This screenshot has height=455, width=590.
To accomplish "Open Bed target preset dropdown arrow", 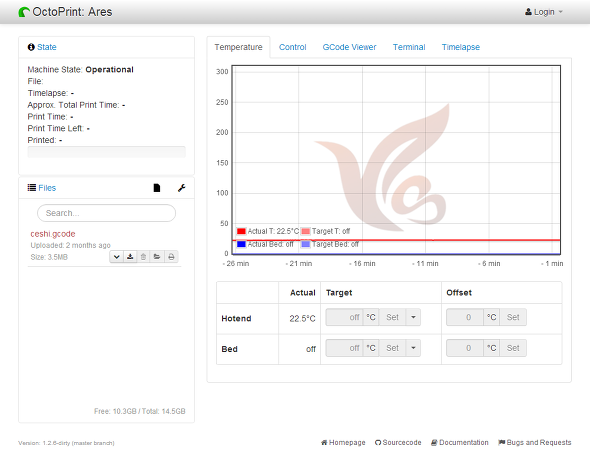I will [413, 348].
